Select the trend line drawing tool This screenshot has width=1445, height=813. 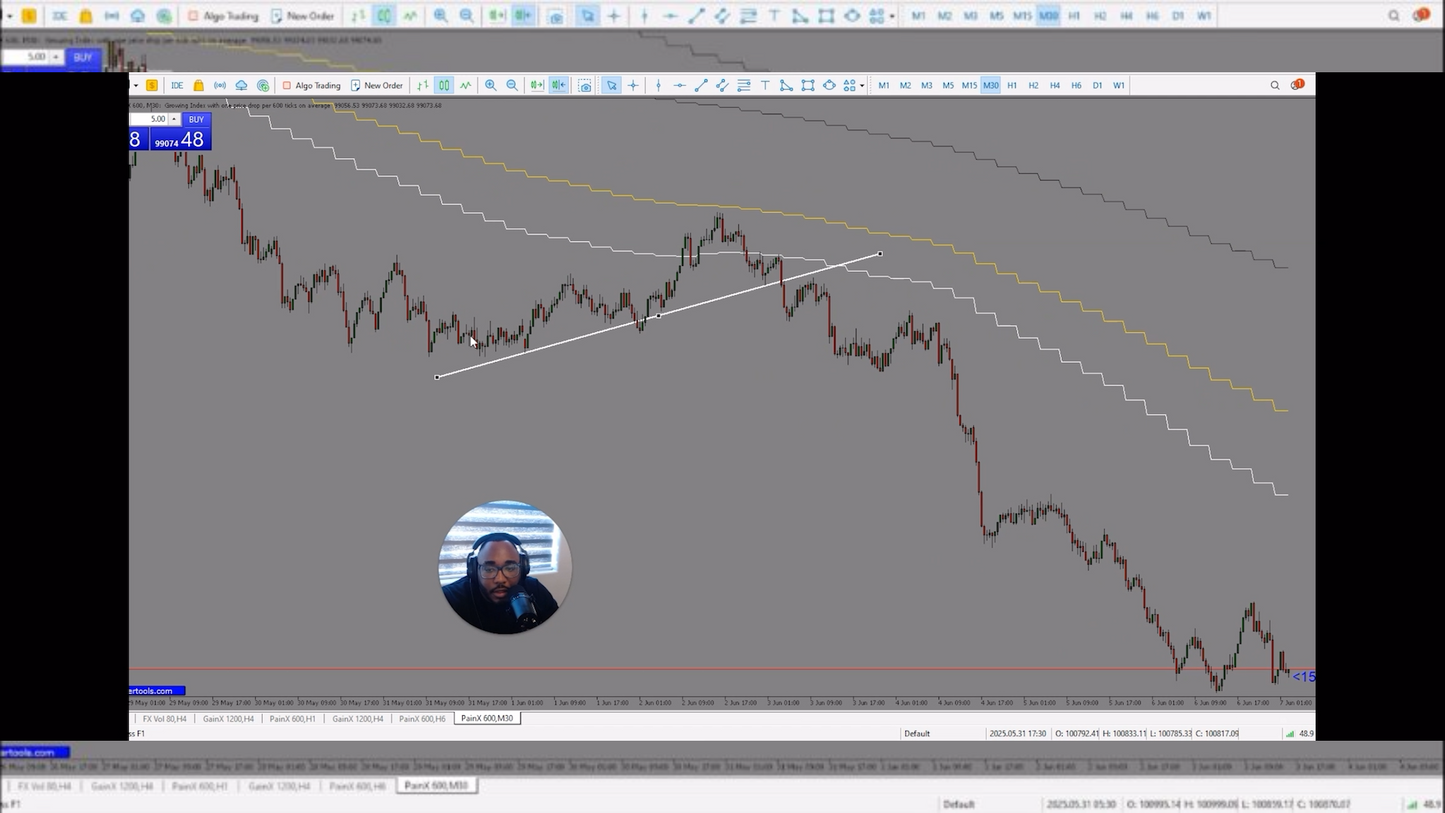[700, 85]
